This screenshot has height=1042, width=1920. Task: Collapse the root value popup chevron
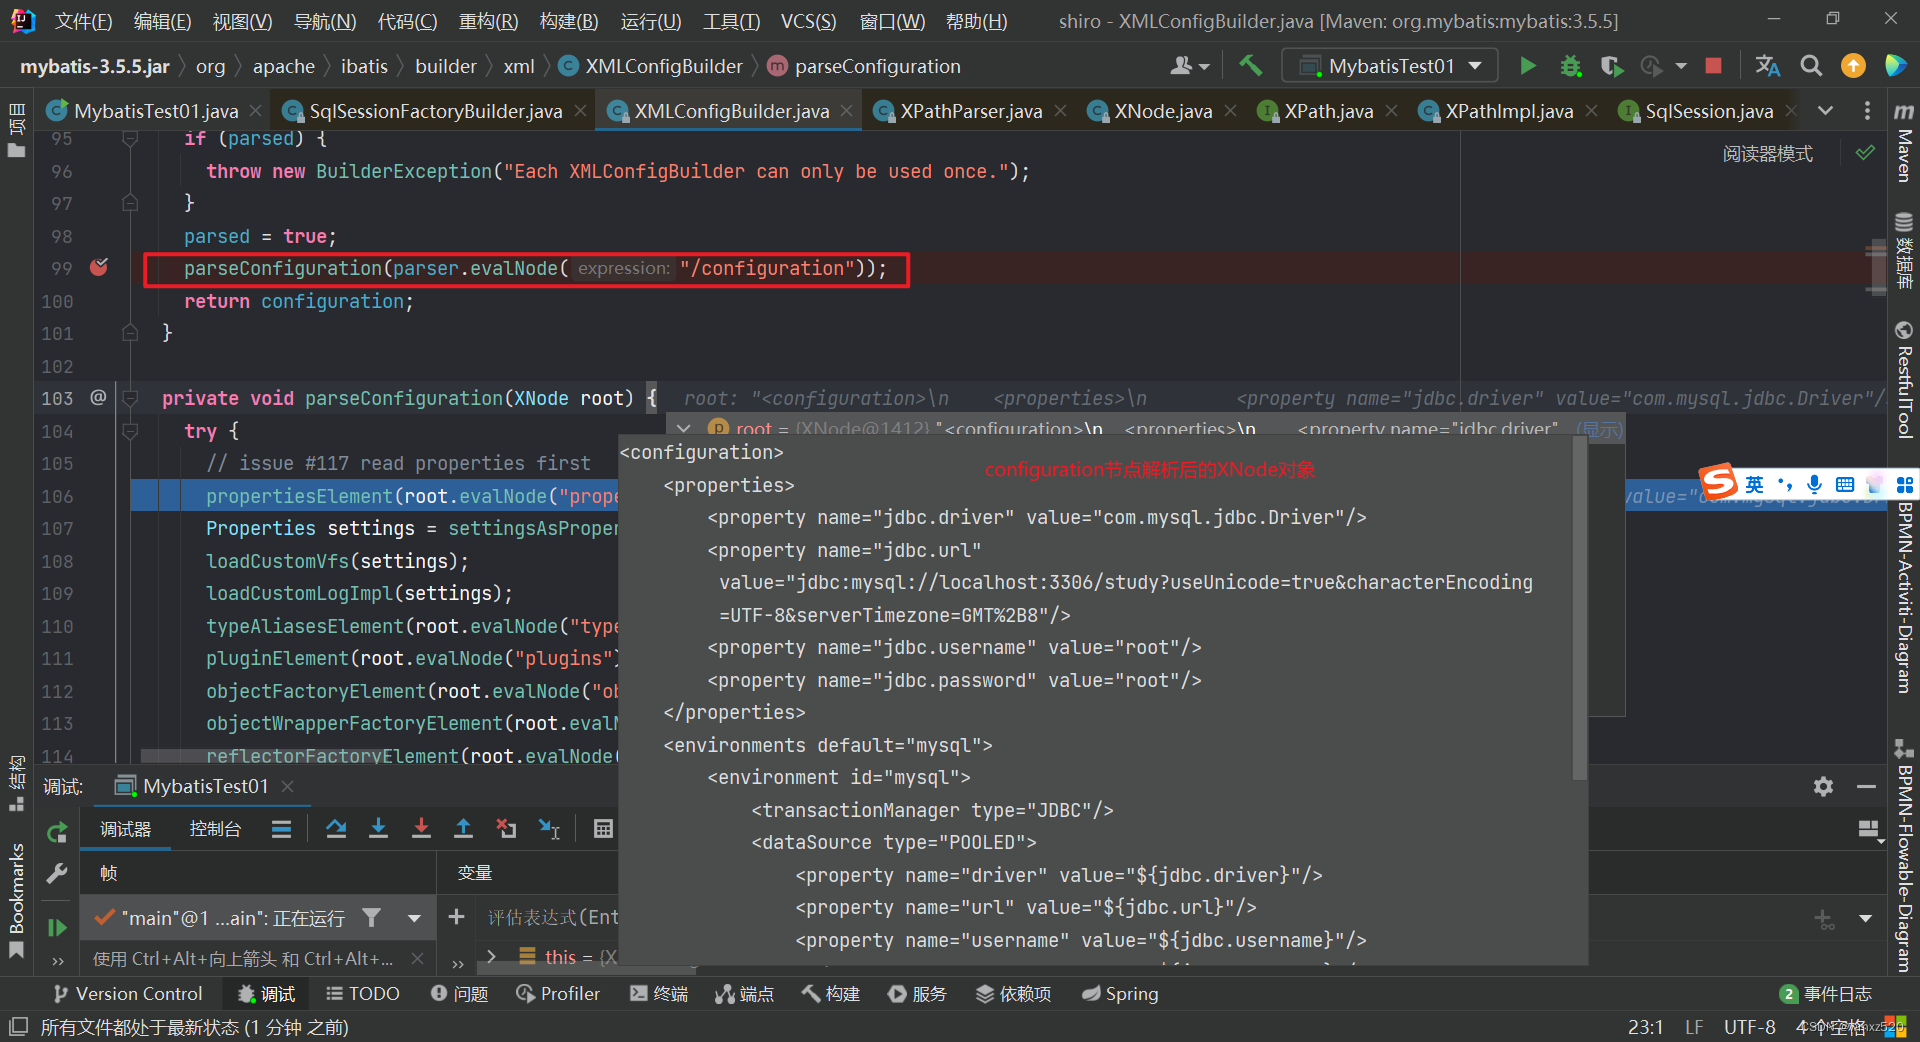(x=684, y=428)
